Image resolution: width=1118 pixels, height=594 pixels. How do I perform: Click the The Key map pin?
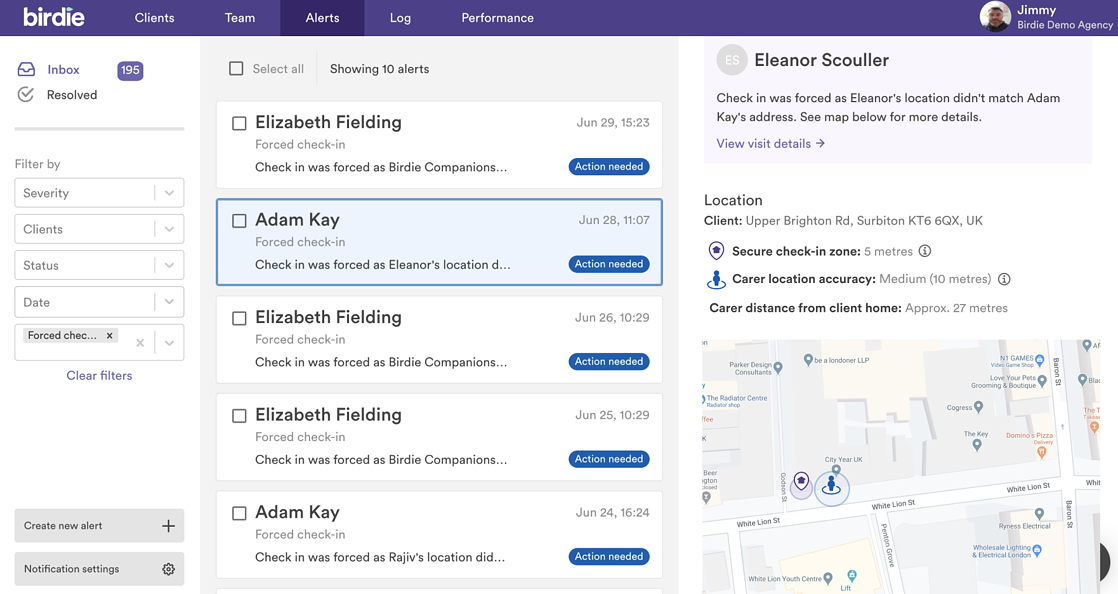(977, 445)
